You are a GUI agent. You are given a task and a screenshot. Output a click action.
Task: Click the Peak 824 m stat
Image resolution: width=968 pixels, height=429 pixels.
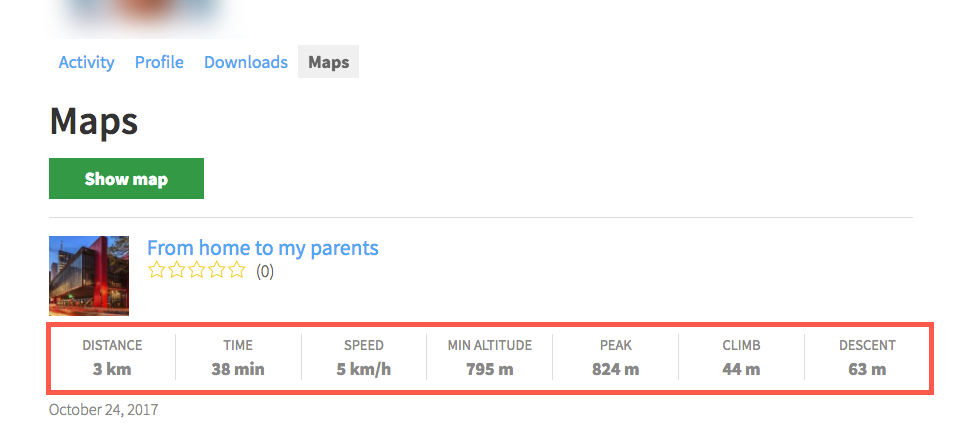(615, 357)
